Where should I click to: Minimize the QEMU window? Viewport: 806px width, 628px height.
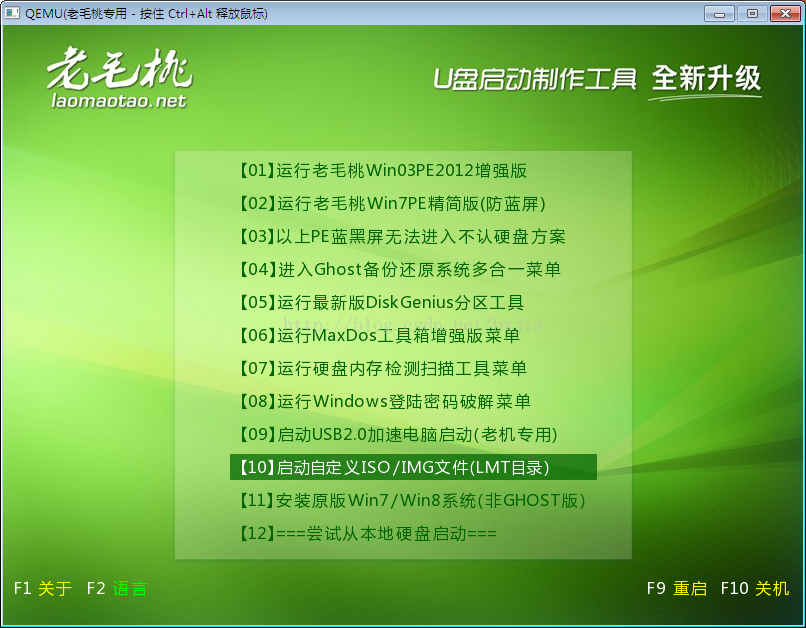click(x=719, y=13)
